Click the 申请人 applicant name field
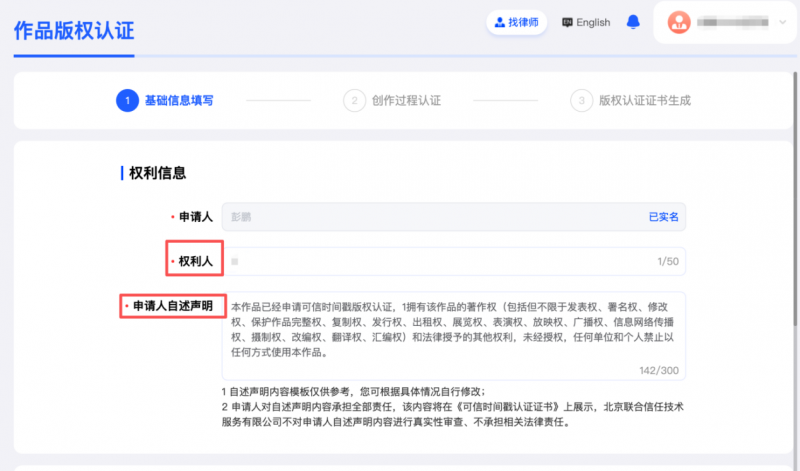Image resolution: width=800 pixels, height=471 pixels. pyautogui.click(x=430, y=217)
